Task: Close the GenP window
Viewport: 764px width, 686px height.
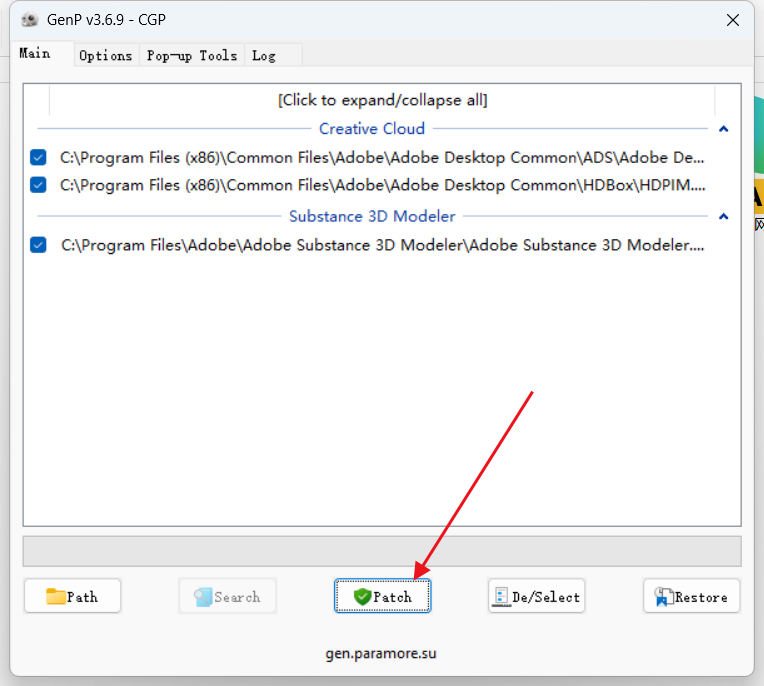Action: [733, 20]
